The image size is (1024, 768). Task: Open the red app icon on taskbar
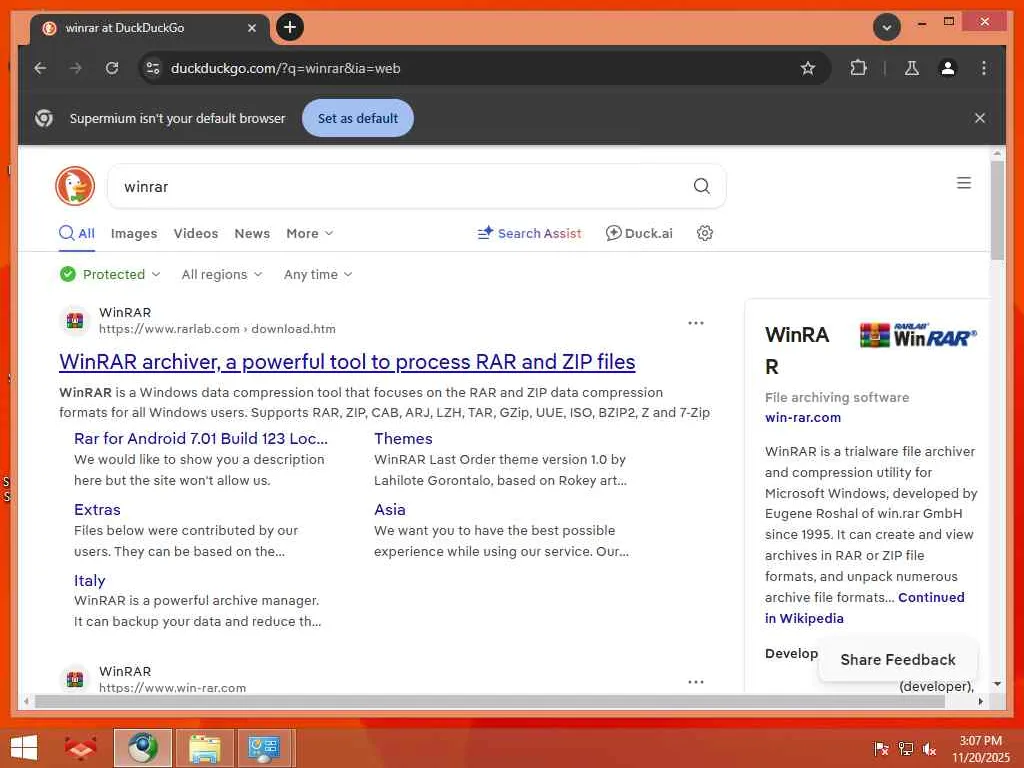[80, 748]
